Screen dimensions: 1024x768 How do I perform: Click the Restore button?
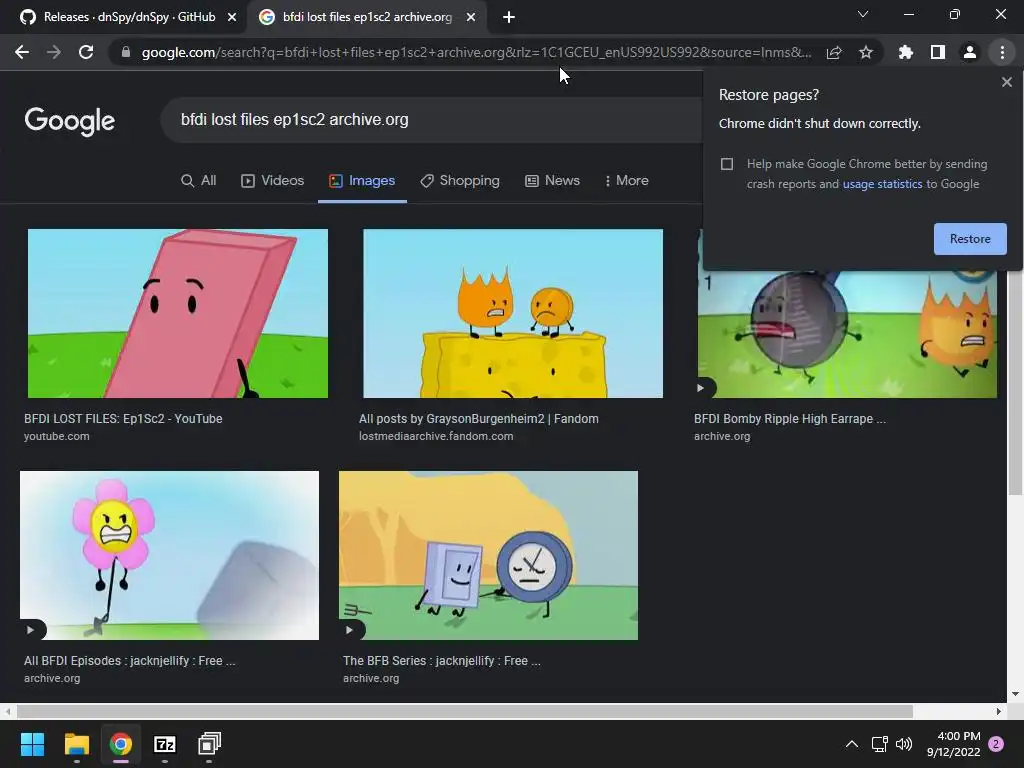(x=970, y=239)
